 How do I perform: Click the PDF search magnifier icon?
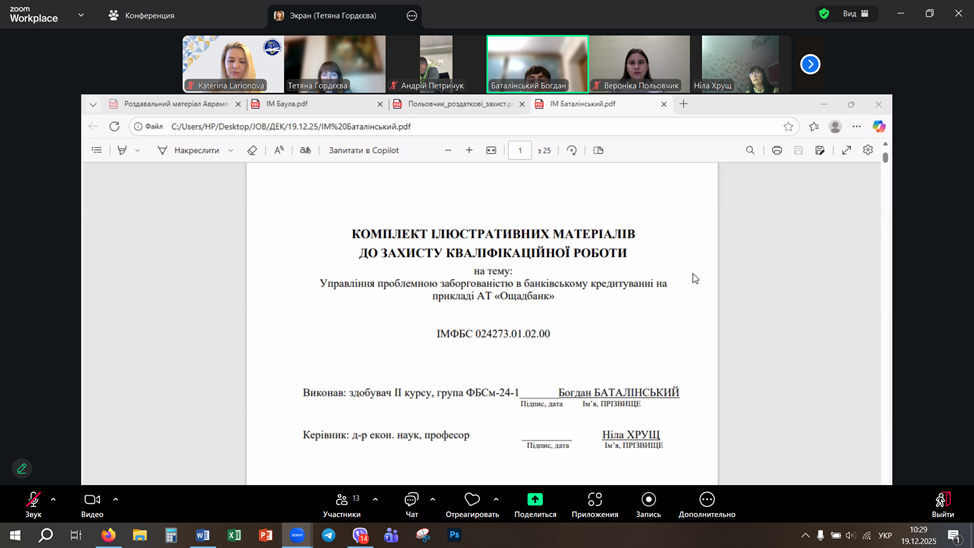click(750, 150)
